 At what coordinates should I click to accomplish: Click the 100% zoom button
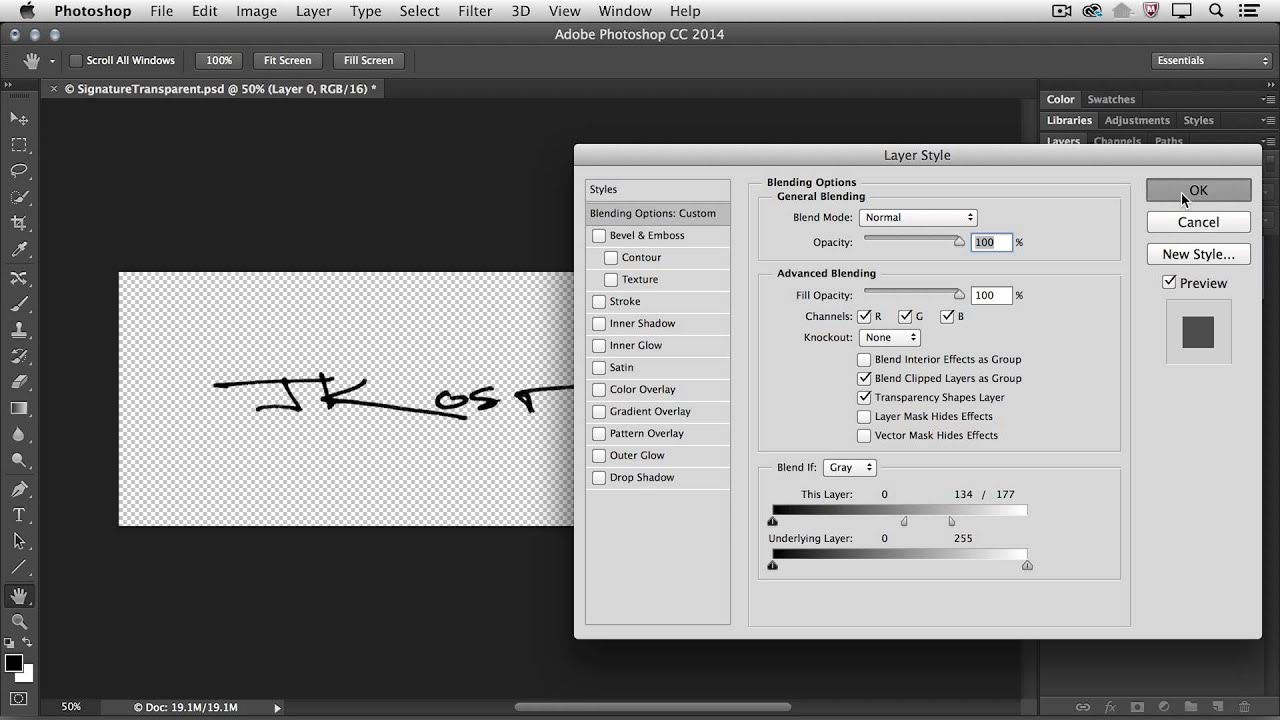(219, 60)
